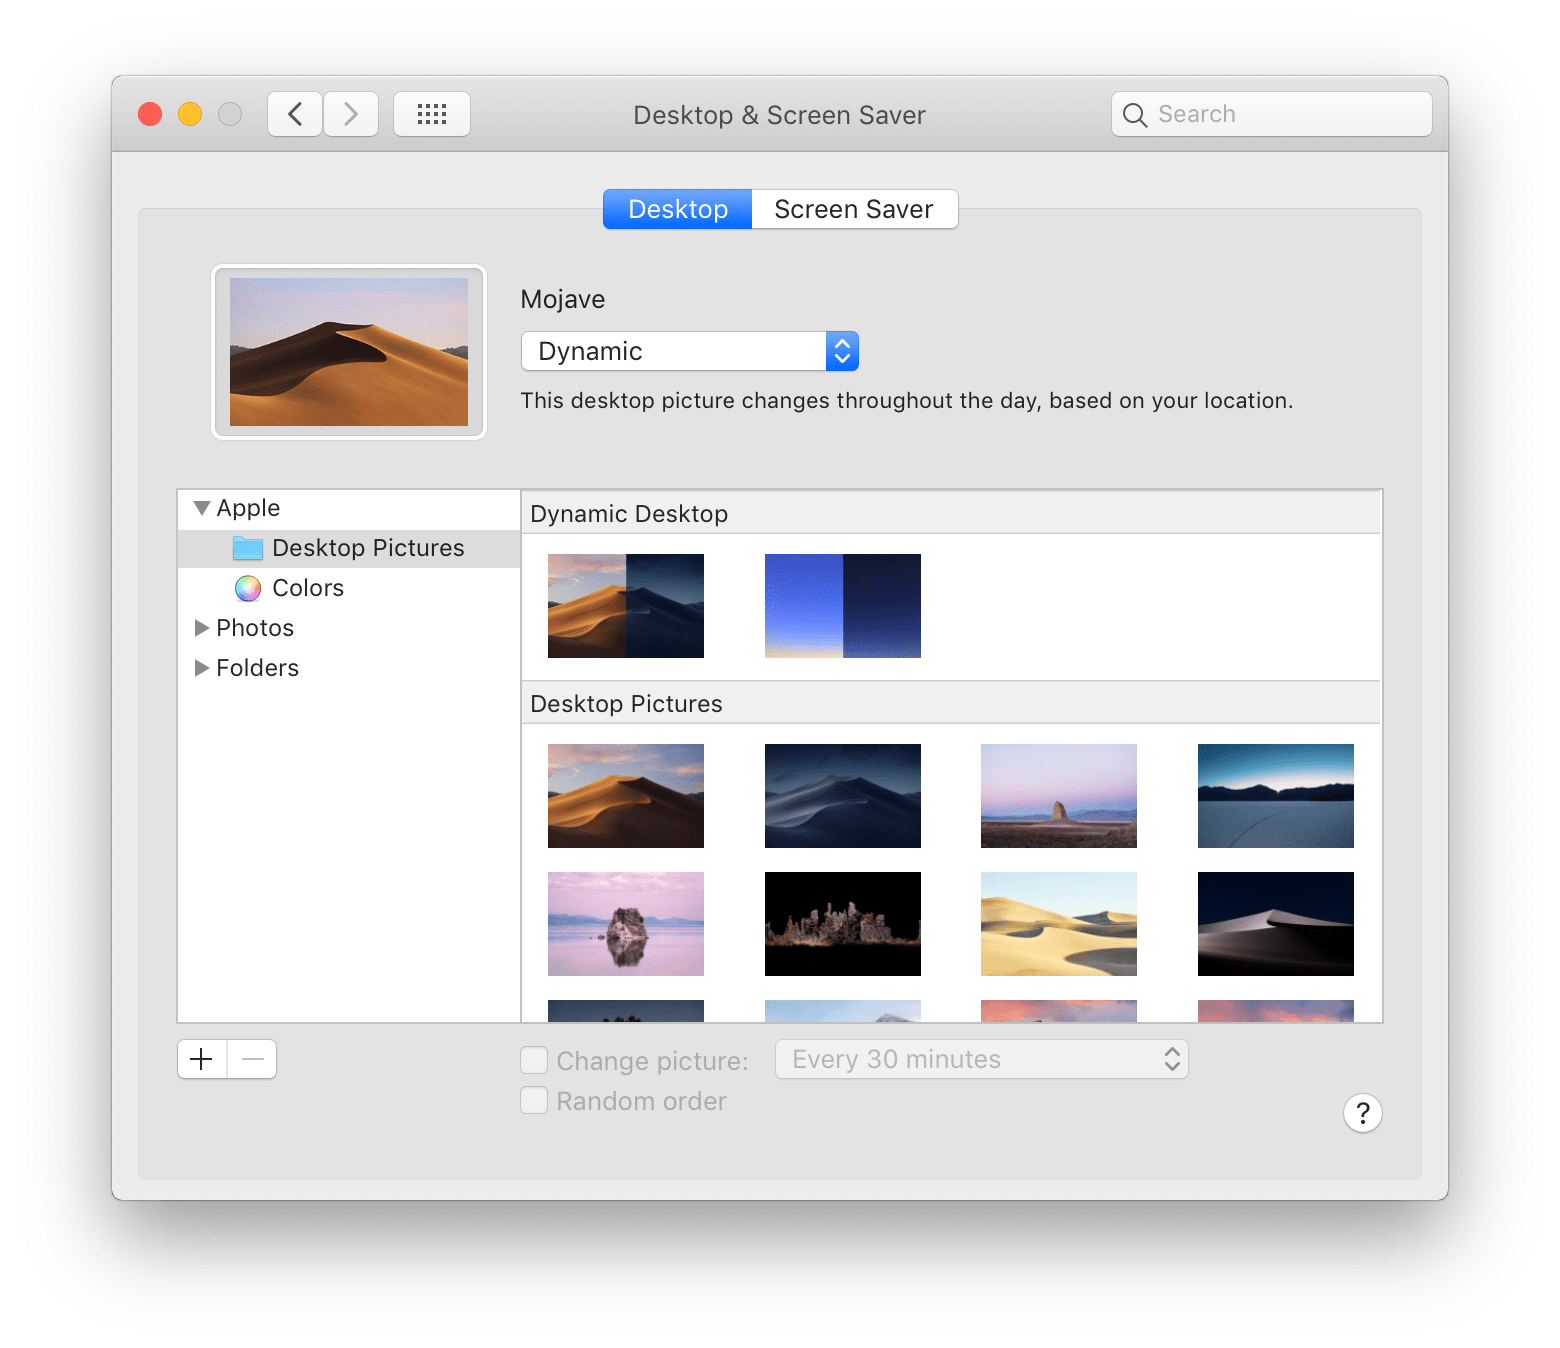Choose the Mojave dynamic desktop thumbnail
Viewport: 1560px width, 1348px height.
click(x=626, y=606)
